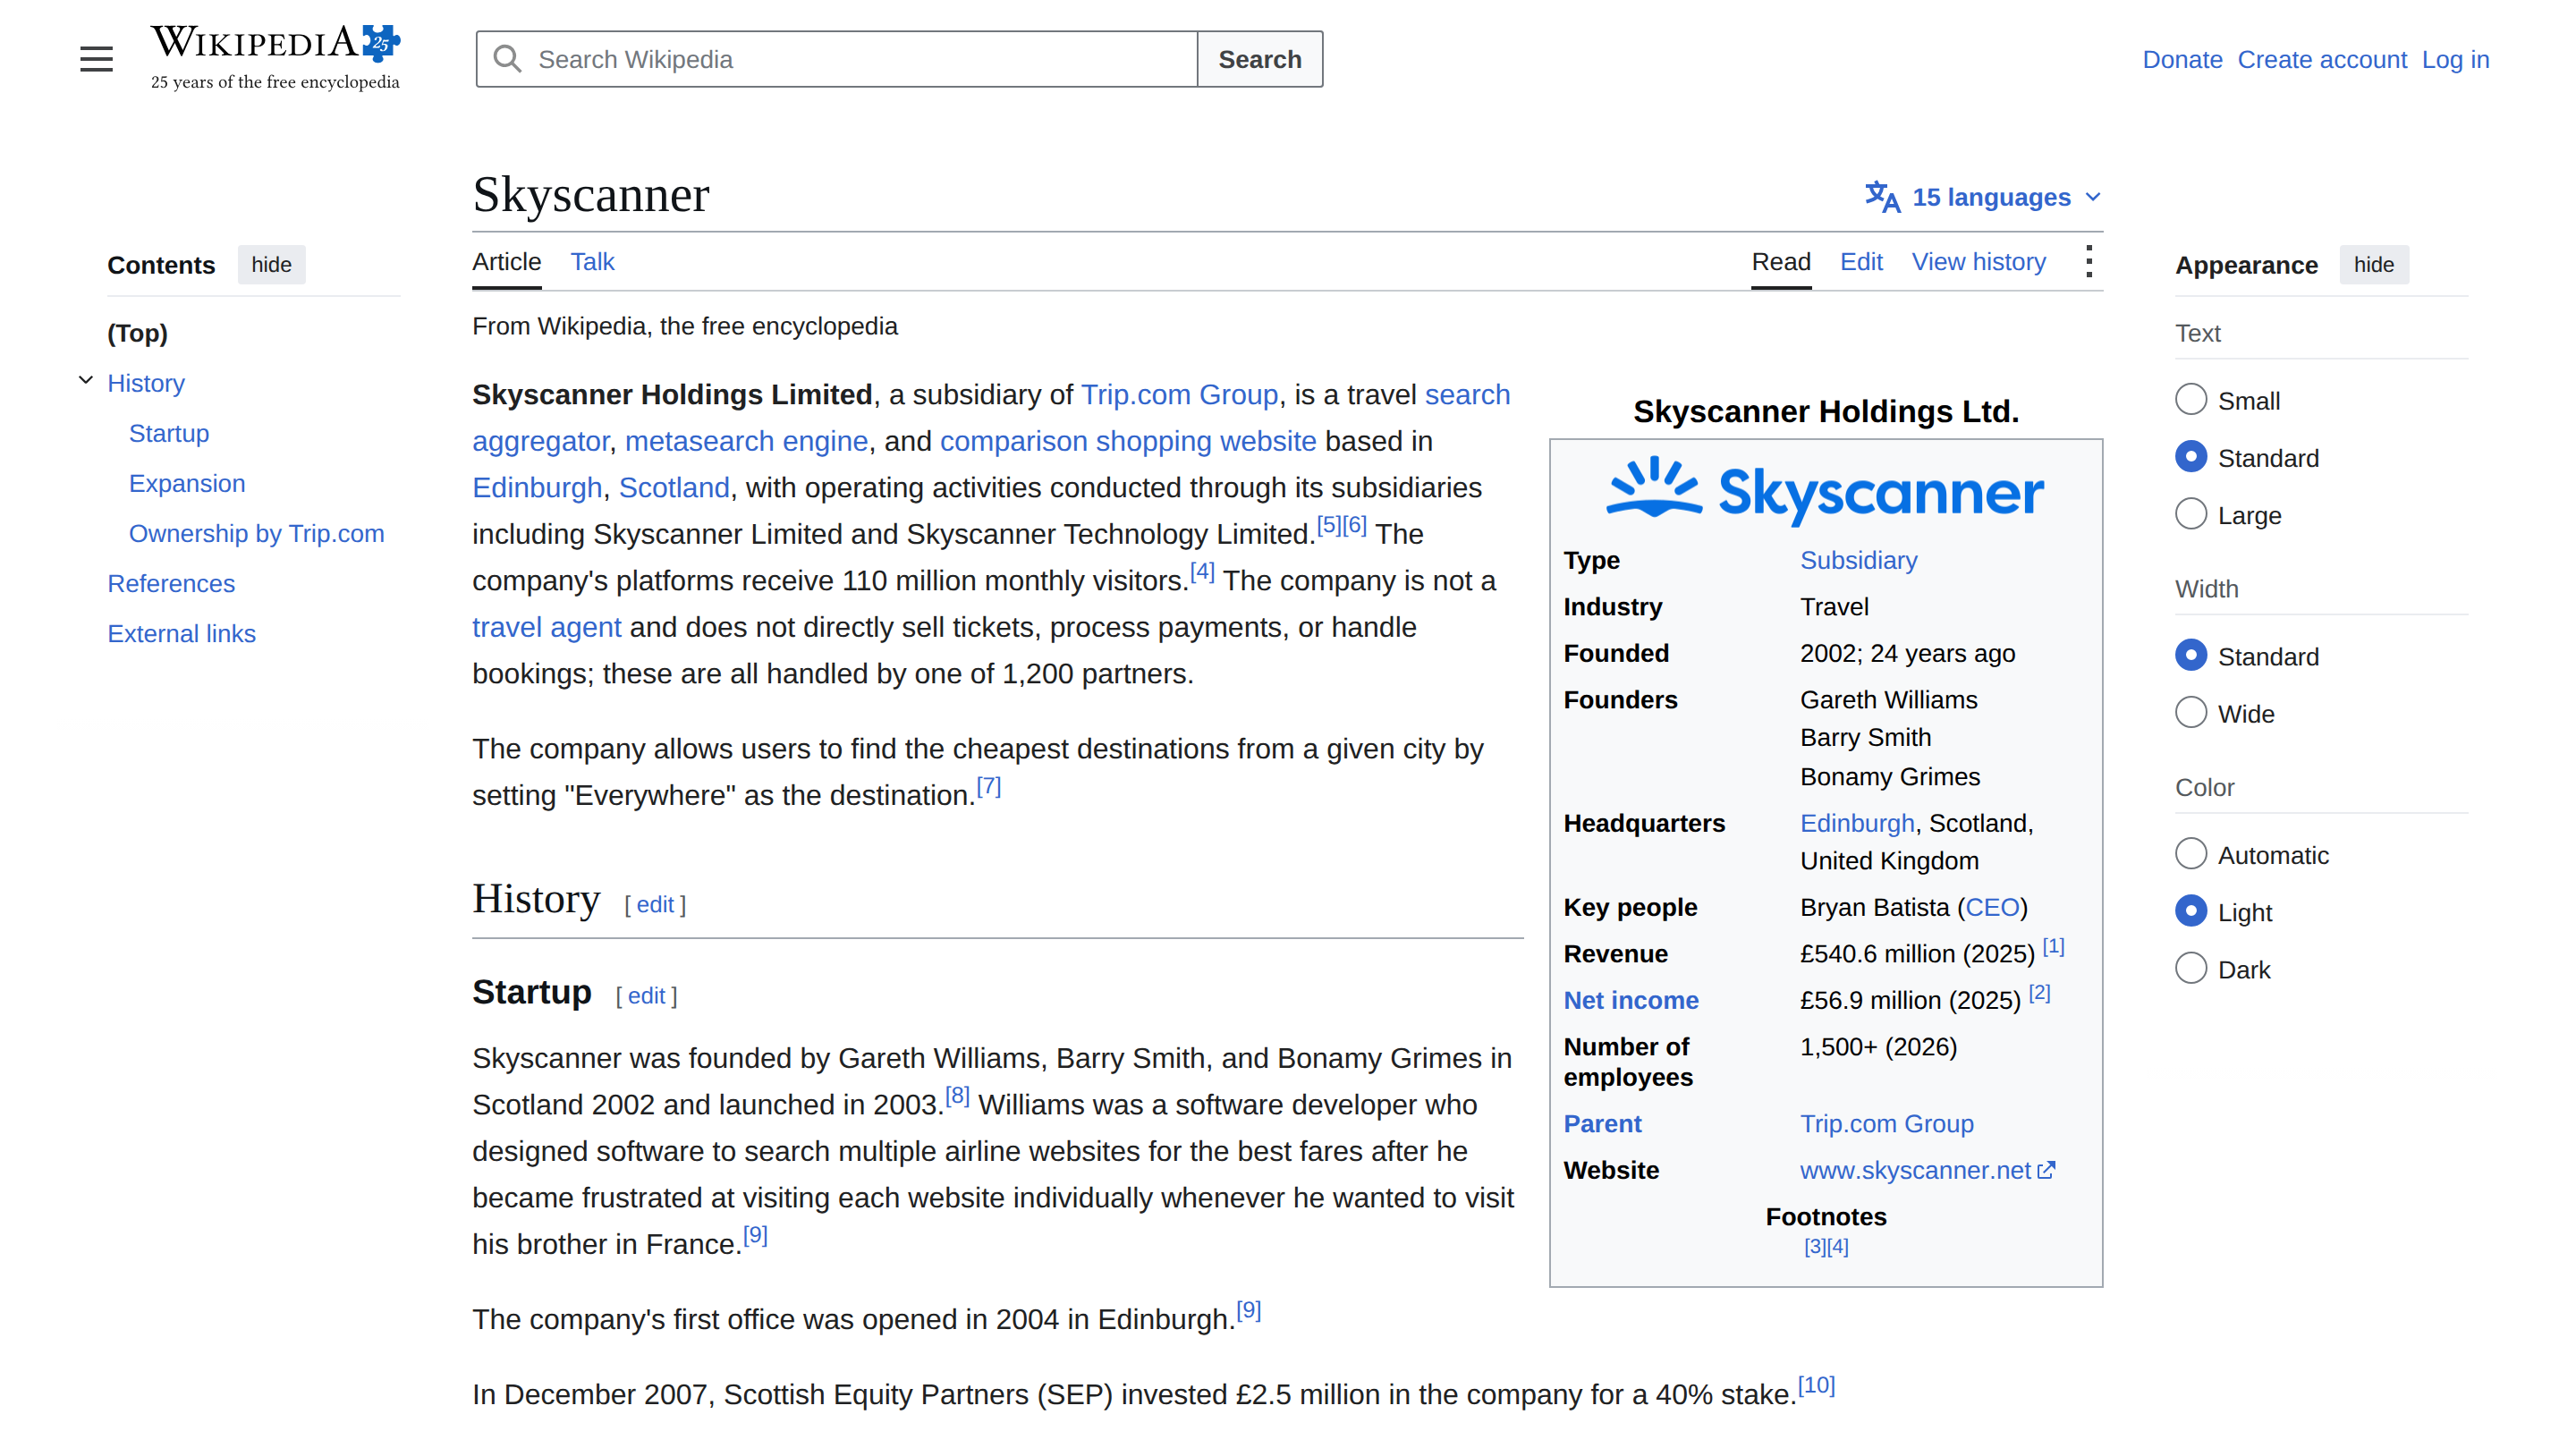This screenshot has height=1431, width=2576.
Task: Open the main menu hamburger icon
Action: [96, 59]
